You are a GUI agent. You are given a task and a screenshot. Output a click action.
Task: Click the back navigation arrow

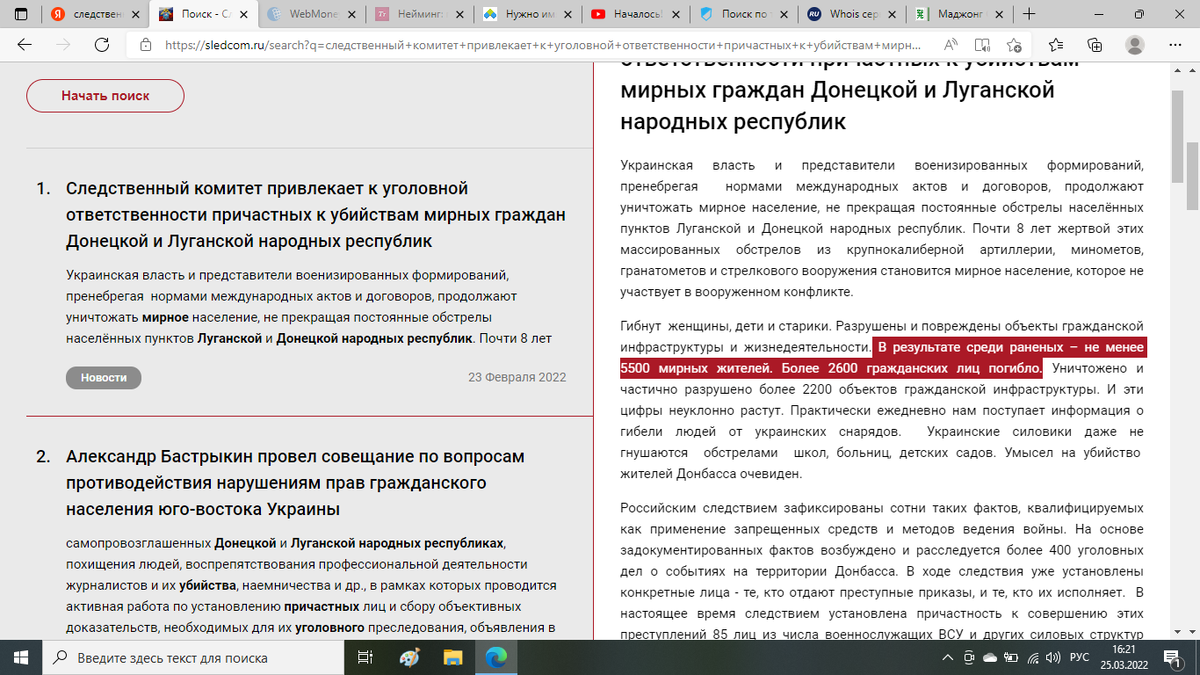(x=25, y=45)
